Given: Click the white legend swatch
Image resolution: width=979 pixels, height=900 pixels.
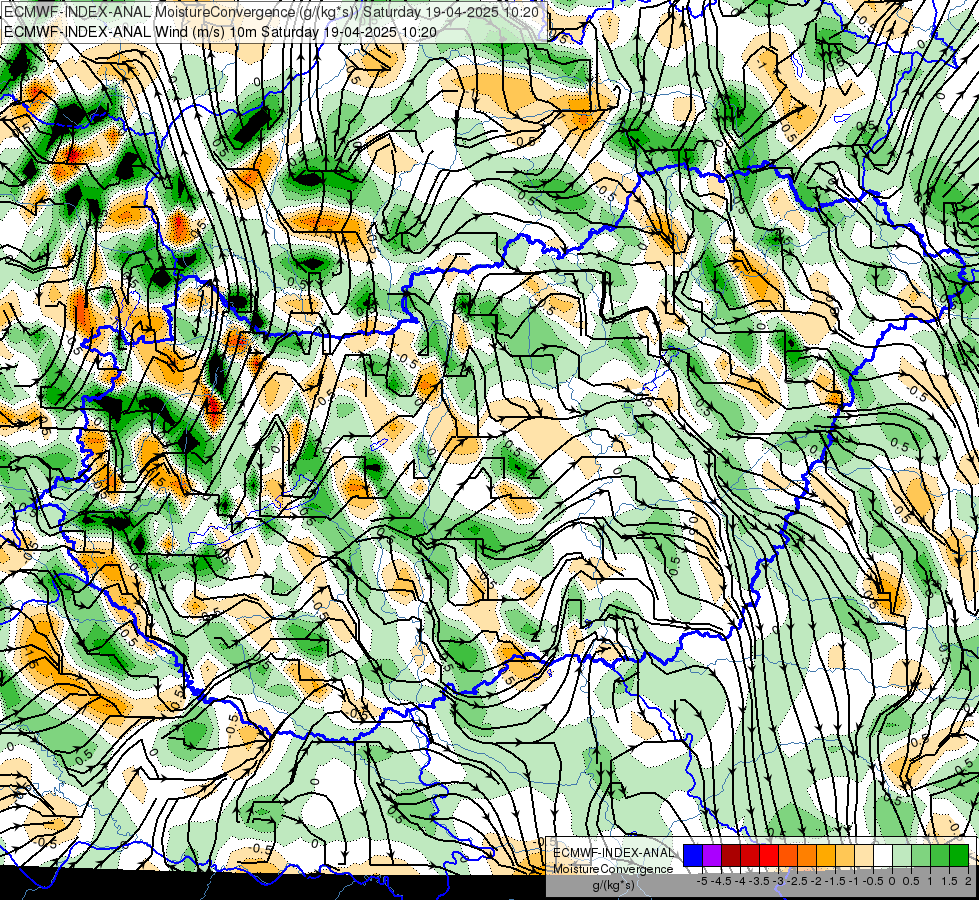Looking at the screenshot, I should tap(883, 856).
